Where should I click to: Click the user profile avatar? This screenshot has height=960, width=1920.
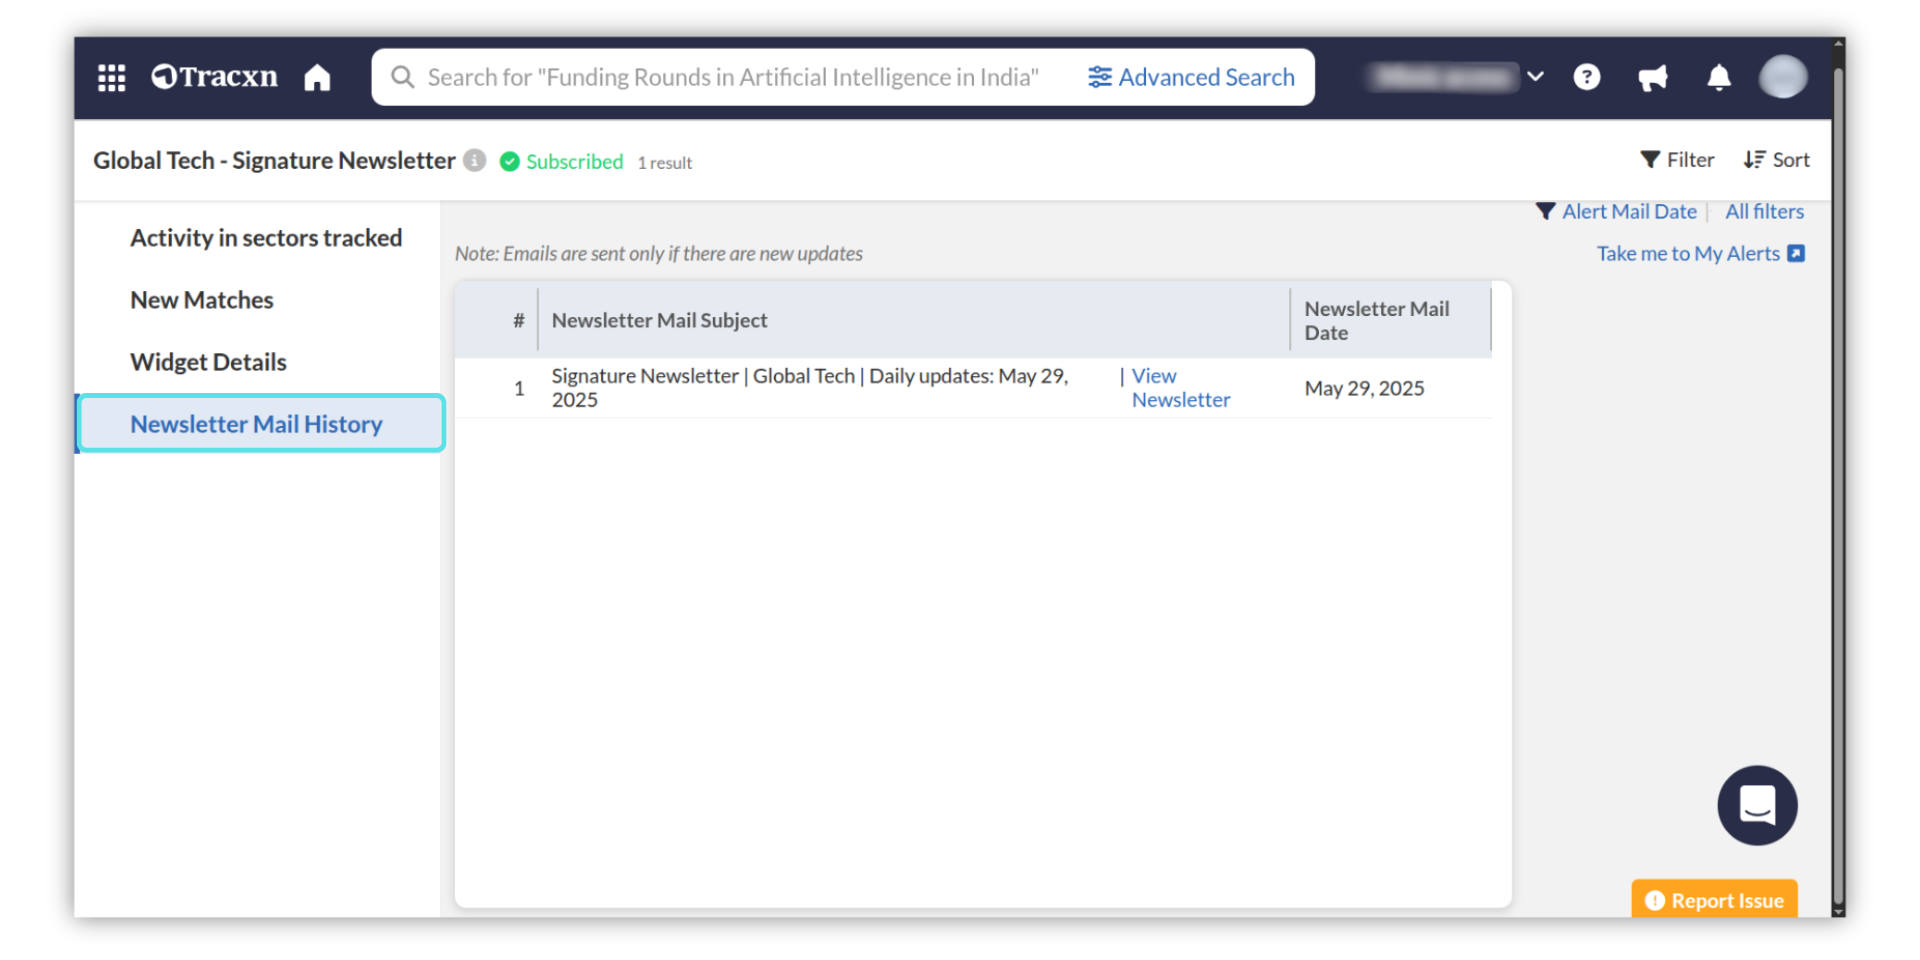point(1782,77)
